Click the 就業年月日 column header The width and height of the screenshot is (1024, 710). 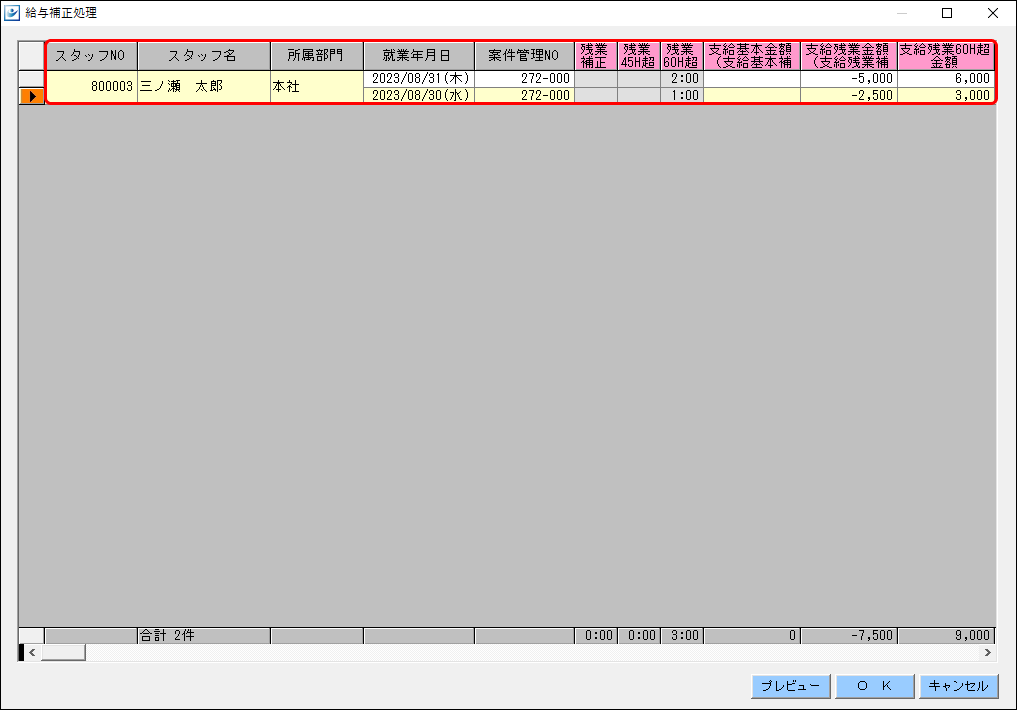click(x=419, y=56)
